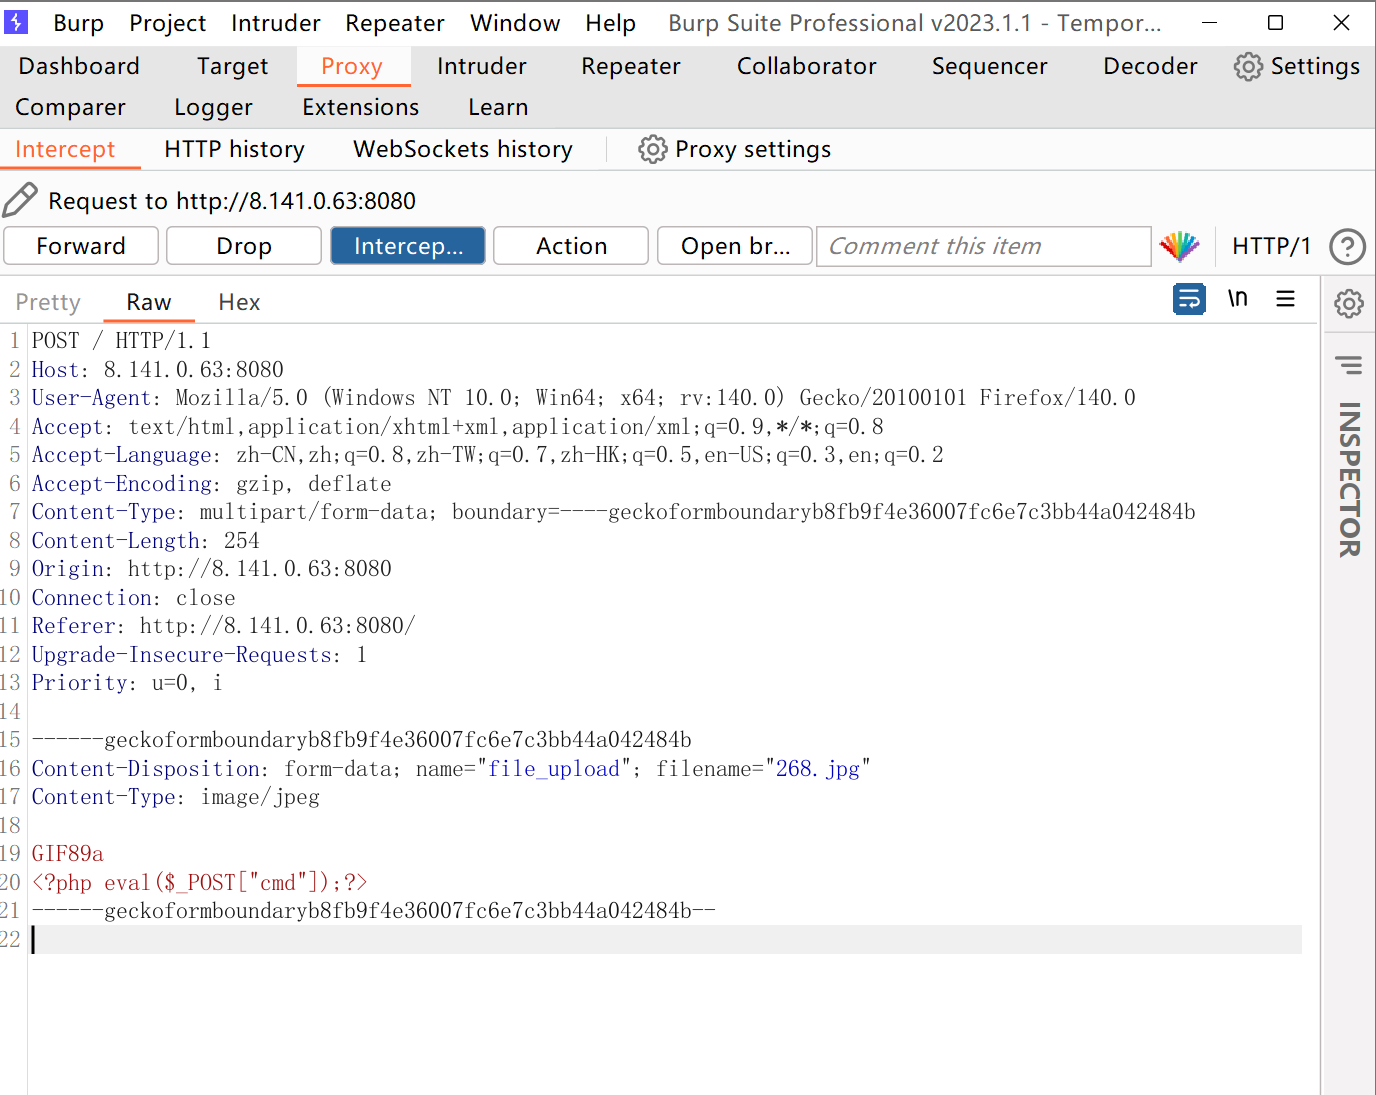
Task: Select the Intercept sub-tab
Action: click(x=65, y=149)
